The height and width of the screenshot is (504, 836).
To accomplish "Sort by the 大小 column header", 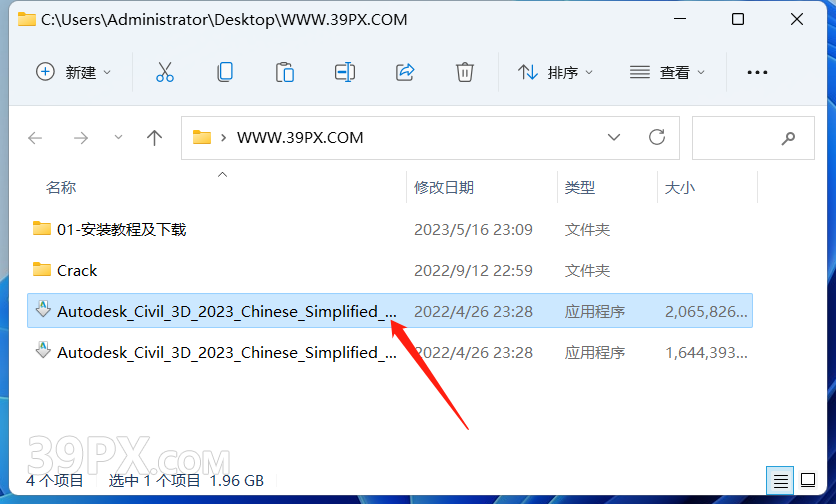I will (679, 187).
